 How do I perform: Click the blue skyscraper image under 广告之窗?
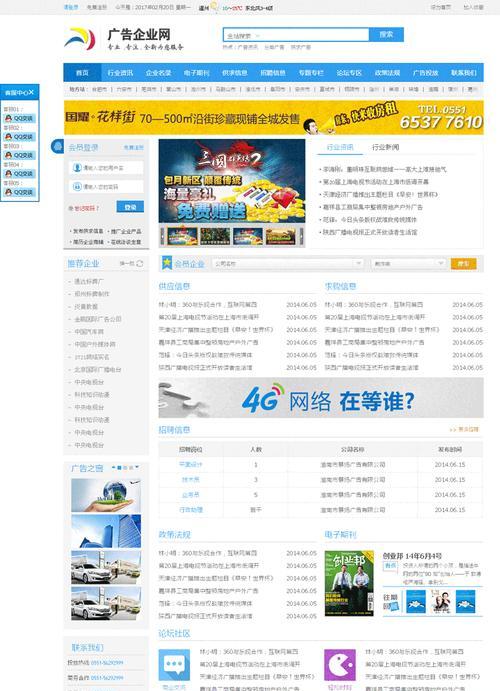106,531
